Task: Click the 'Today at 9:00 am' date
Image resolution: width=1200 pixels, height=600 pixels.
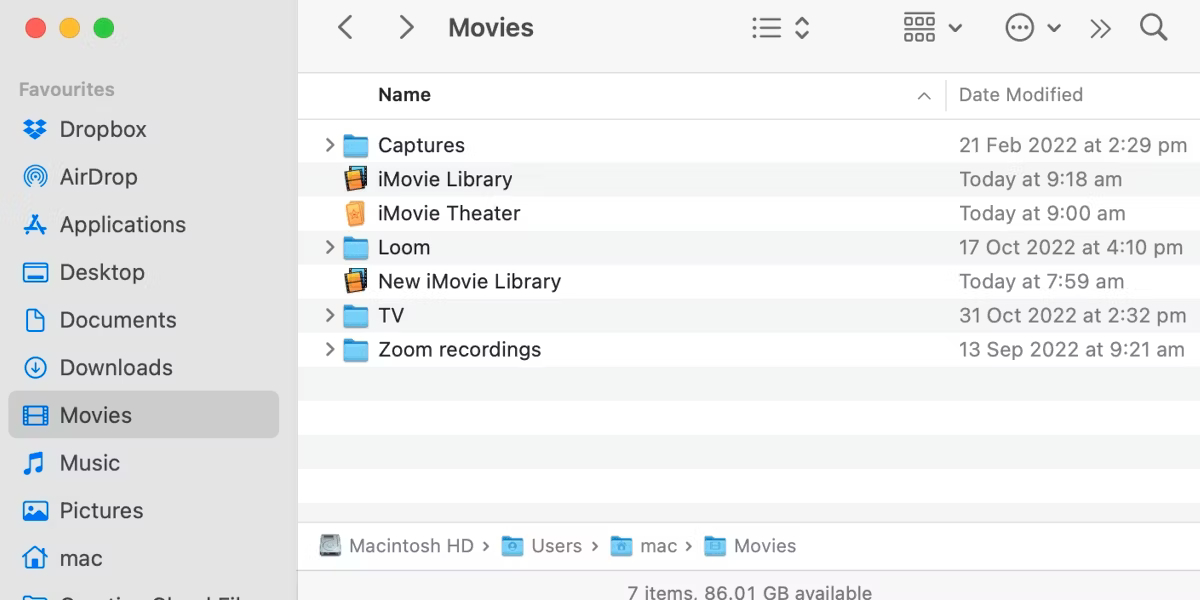Action: pos(1042,213)
